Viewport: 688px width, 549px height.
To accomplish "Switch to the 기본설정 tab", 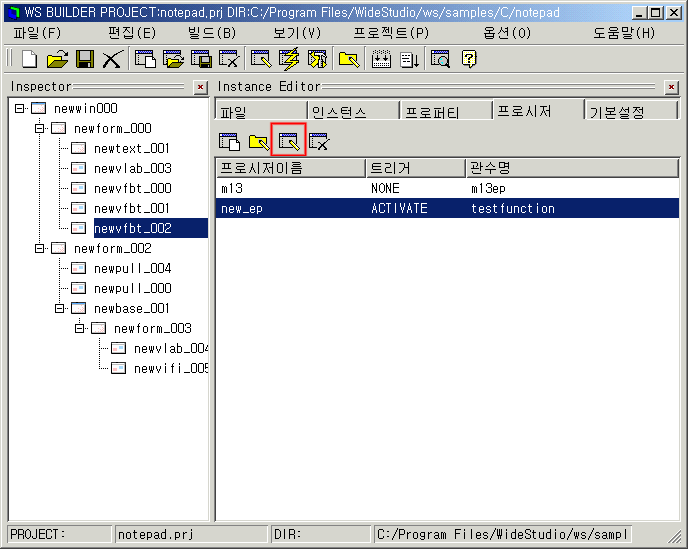I will tap(632, 111).
